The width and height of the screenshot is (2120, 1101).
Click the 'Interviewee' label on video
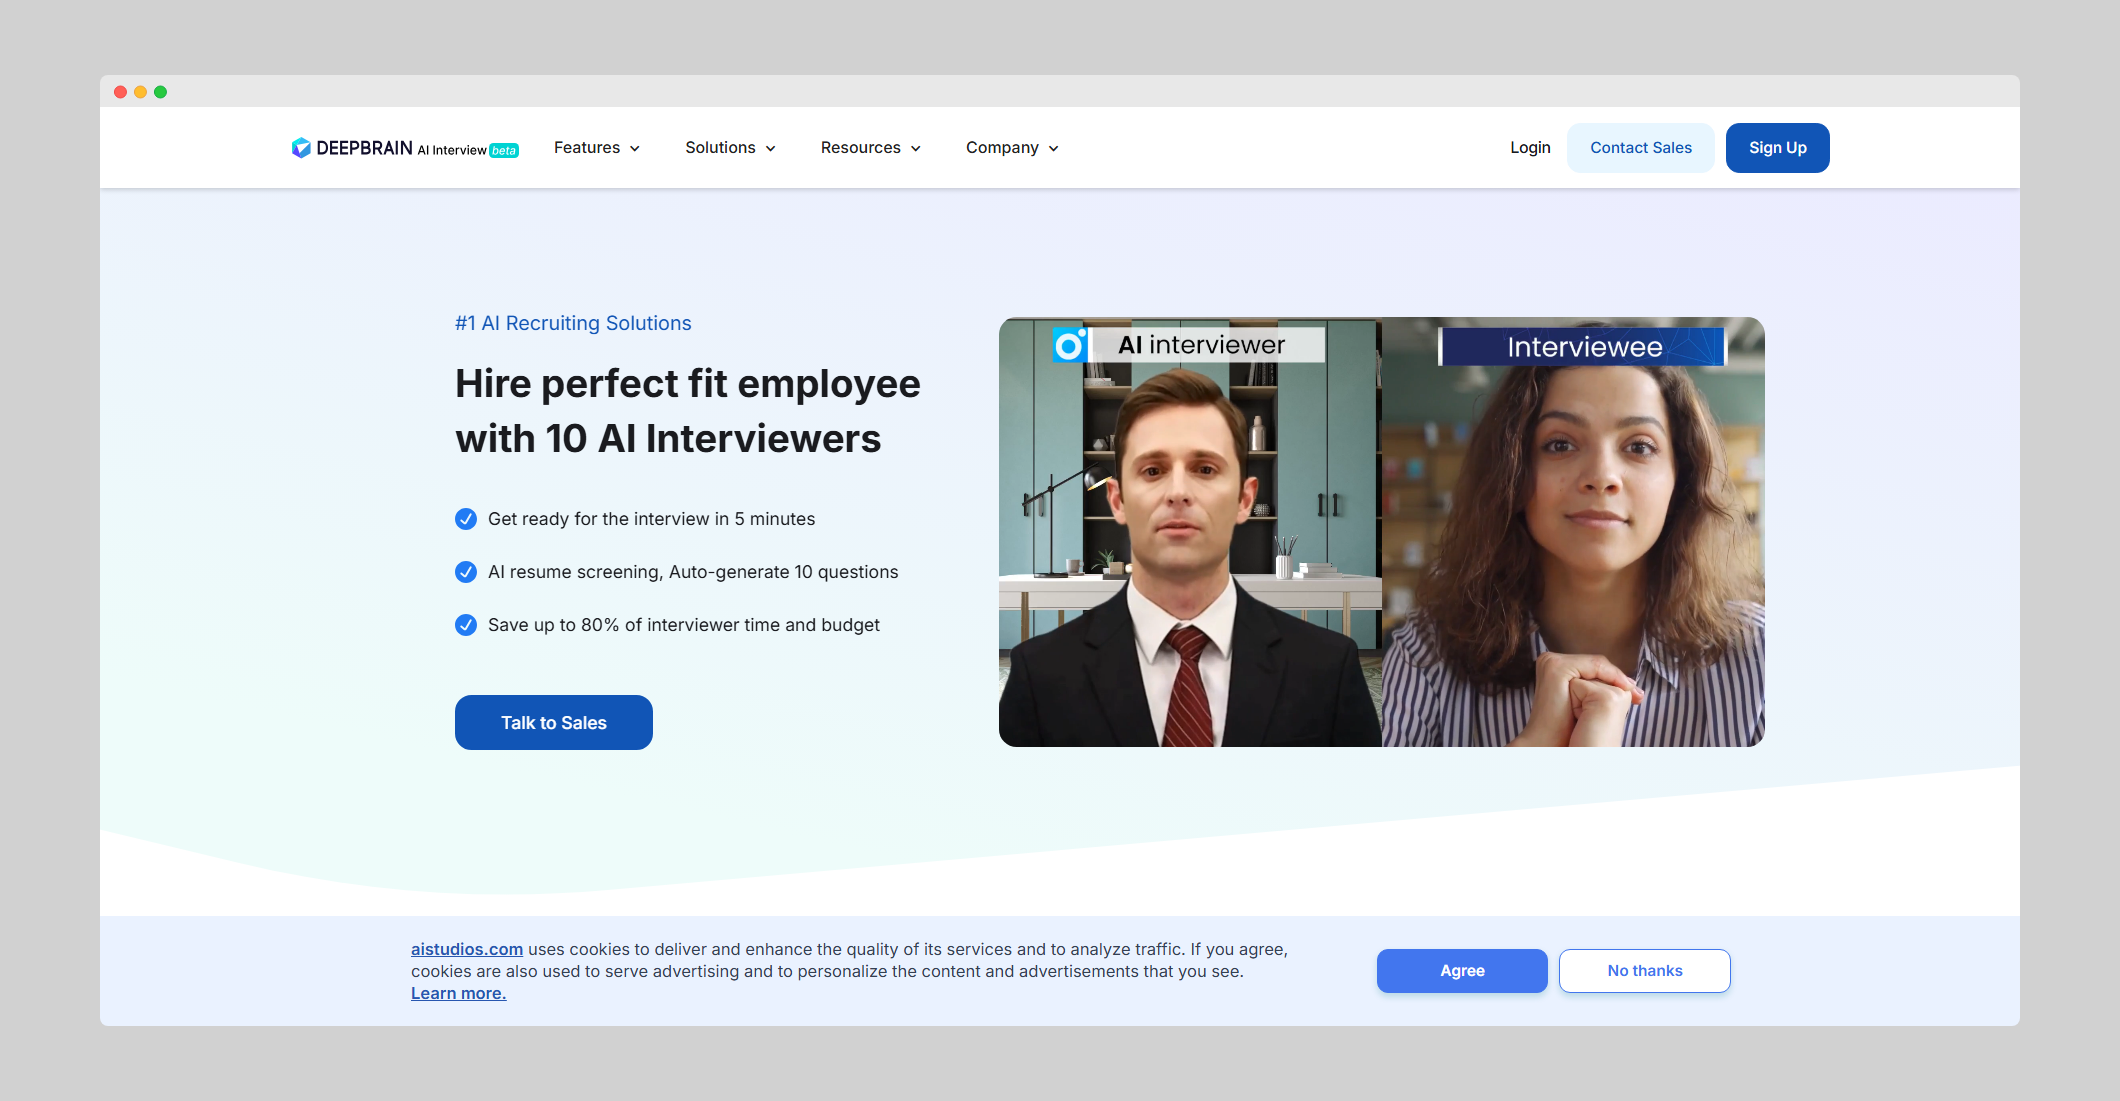click(1584, 347)
